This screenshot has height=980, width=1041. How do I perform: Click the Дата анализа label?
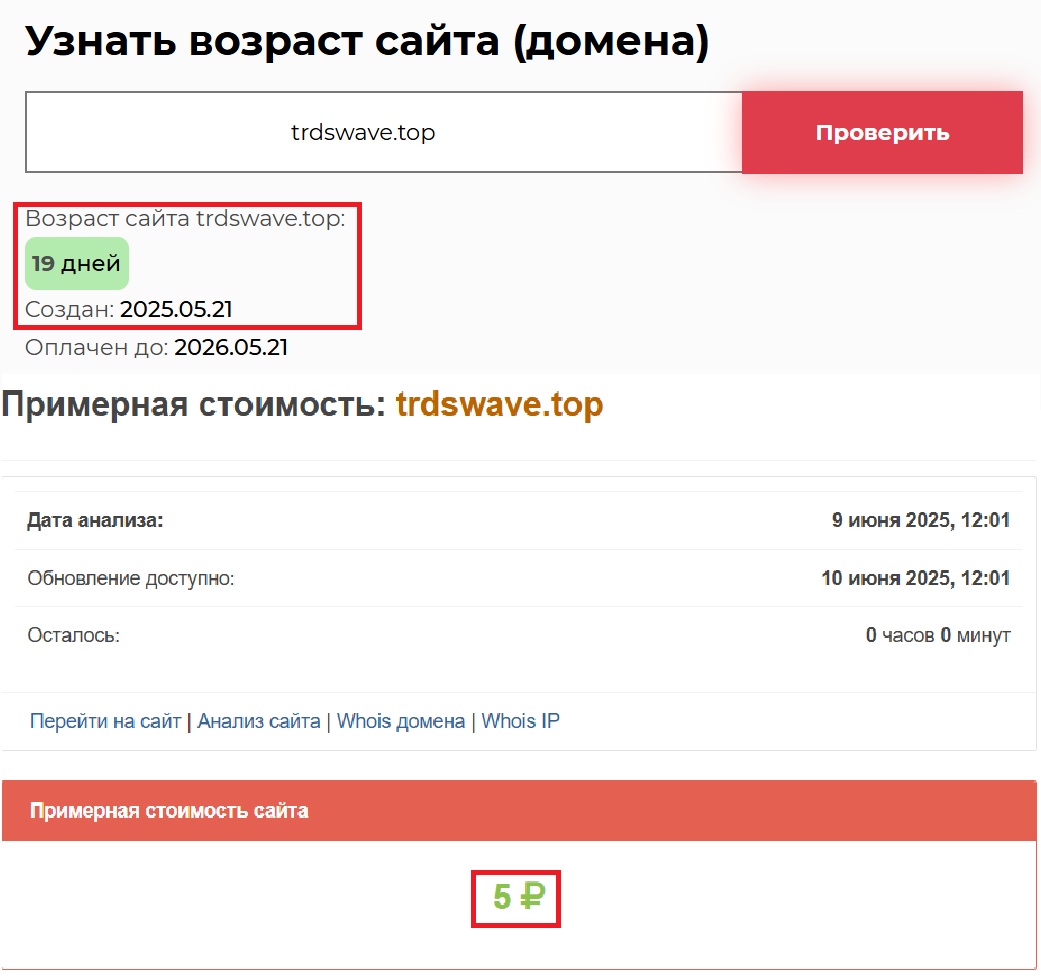pos(94,520)
